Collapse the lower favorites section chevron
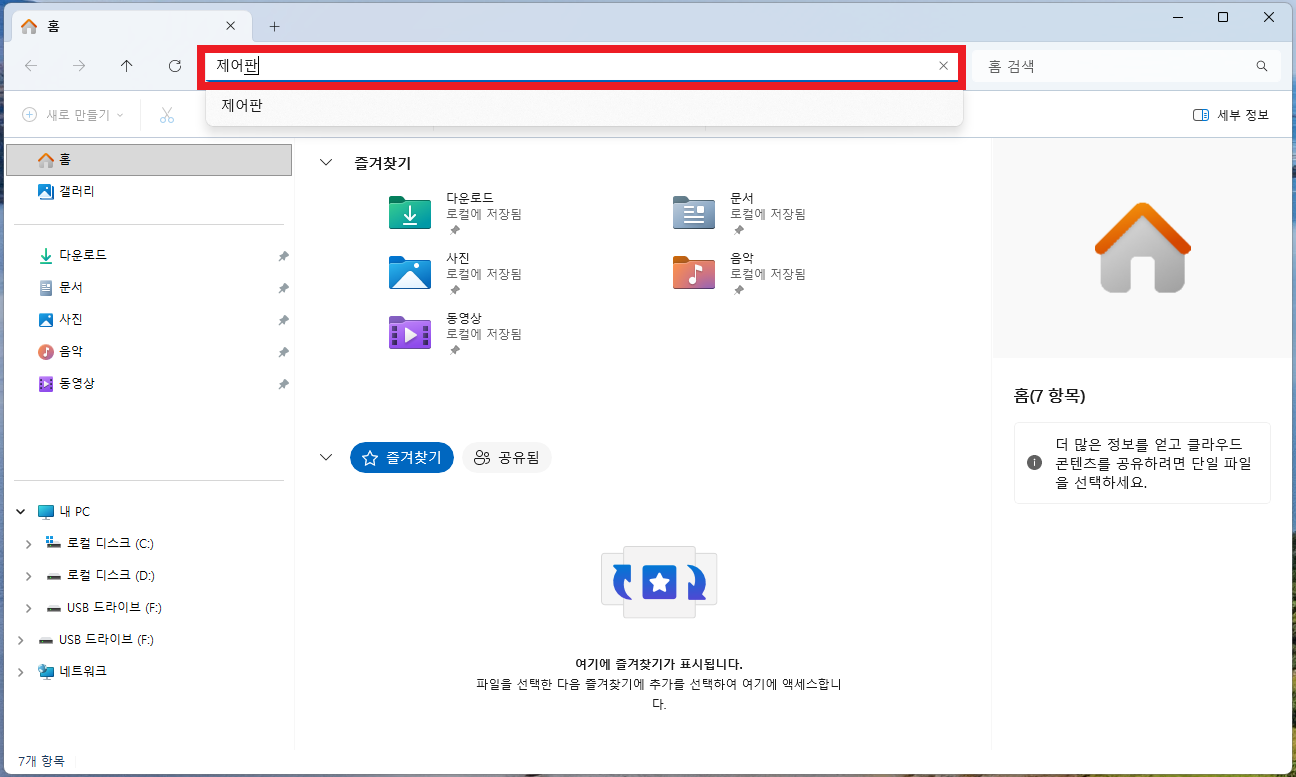This screenshot has height=777, width=1296. (326, 457)
